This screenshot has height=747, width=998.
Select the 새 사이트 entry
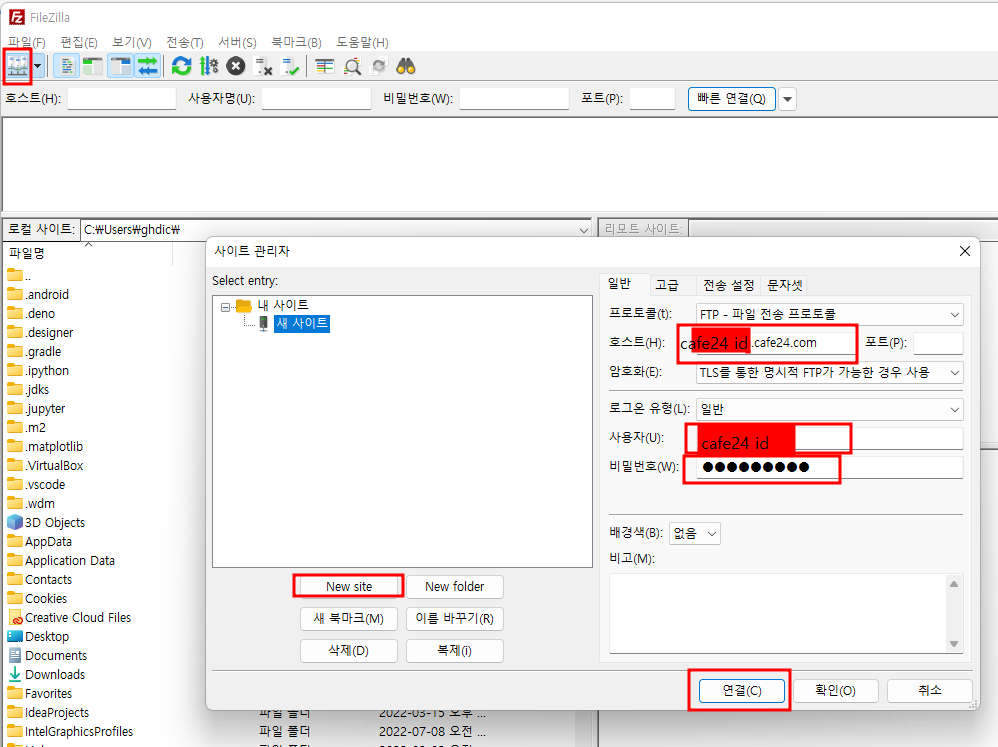coord(302,323)
